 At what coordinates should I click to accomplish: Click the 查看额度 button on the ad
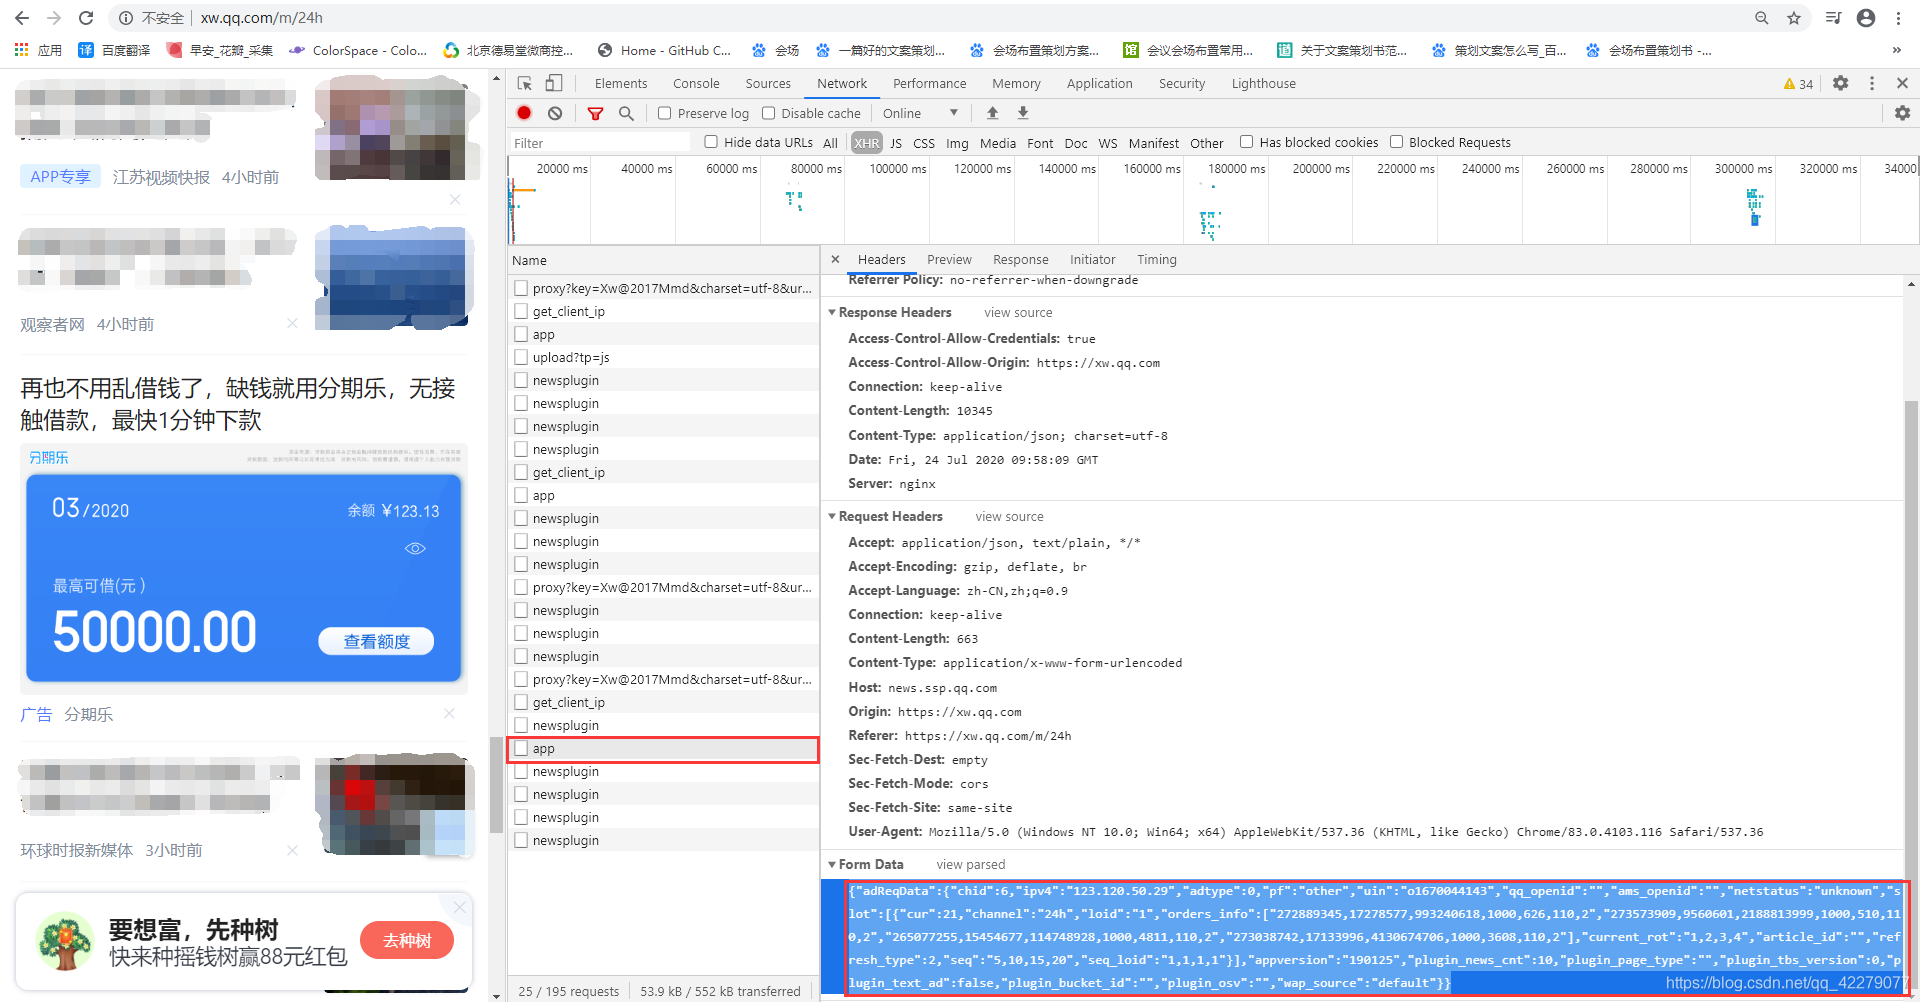[x=376, y=641]
